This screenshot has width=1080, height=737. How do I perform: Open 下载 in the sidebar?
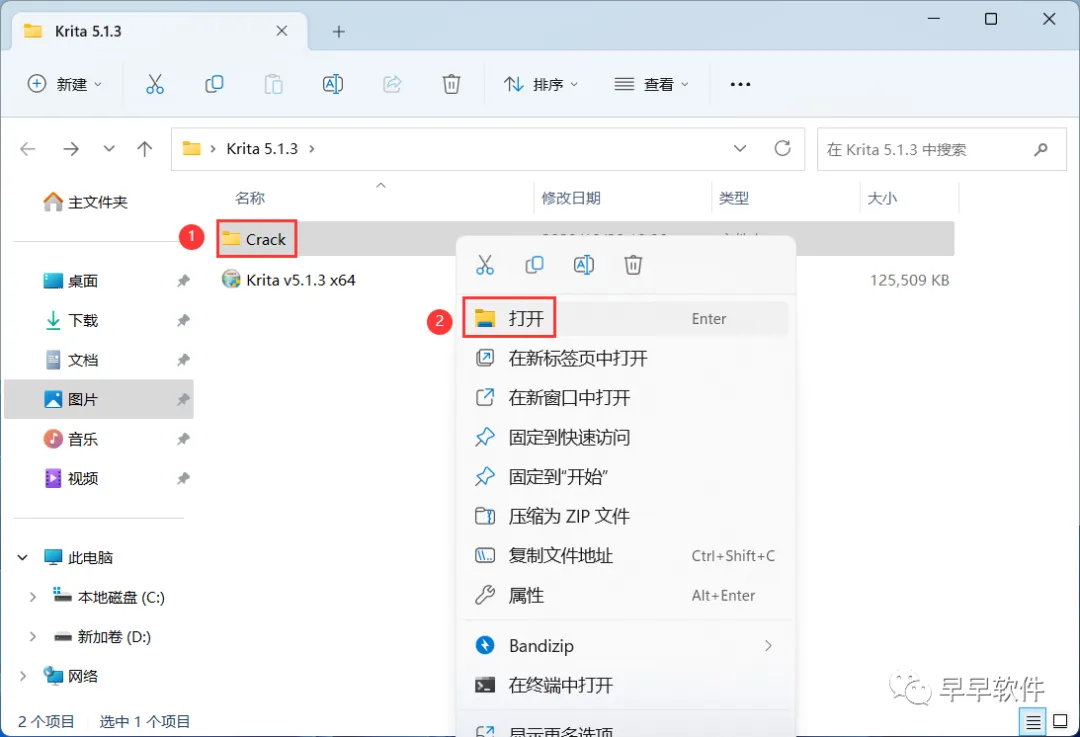[x=99, y=320]
